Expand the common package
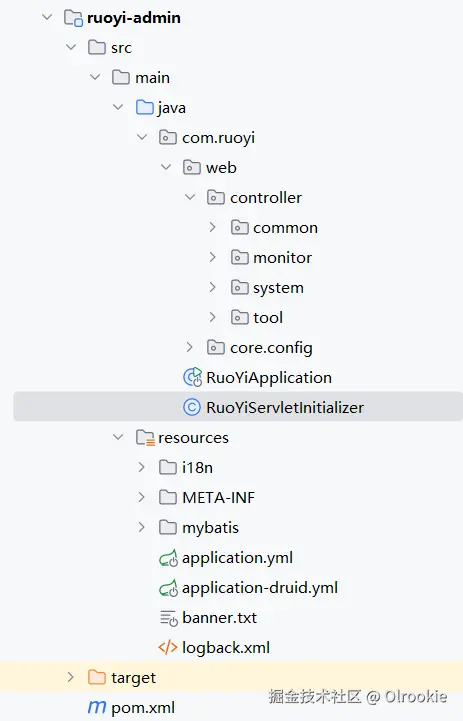The height and width of the screenshot is (721, 463). pos(212,227)
